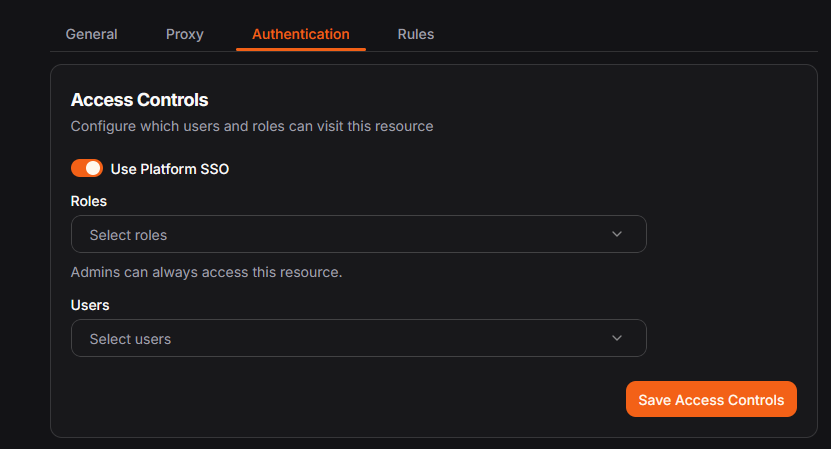The image size is (831, 449).
Task: Select the Authentication tab
Action: [300, 34]
